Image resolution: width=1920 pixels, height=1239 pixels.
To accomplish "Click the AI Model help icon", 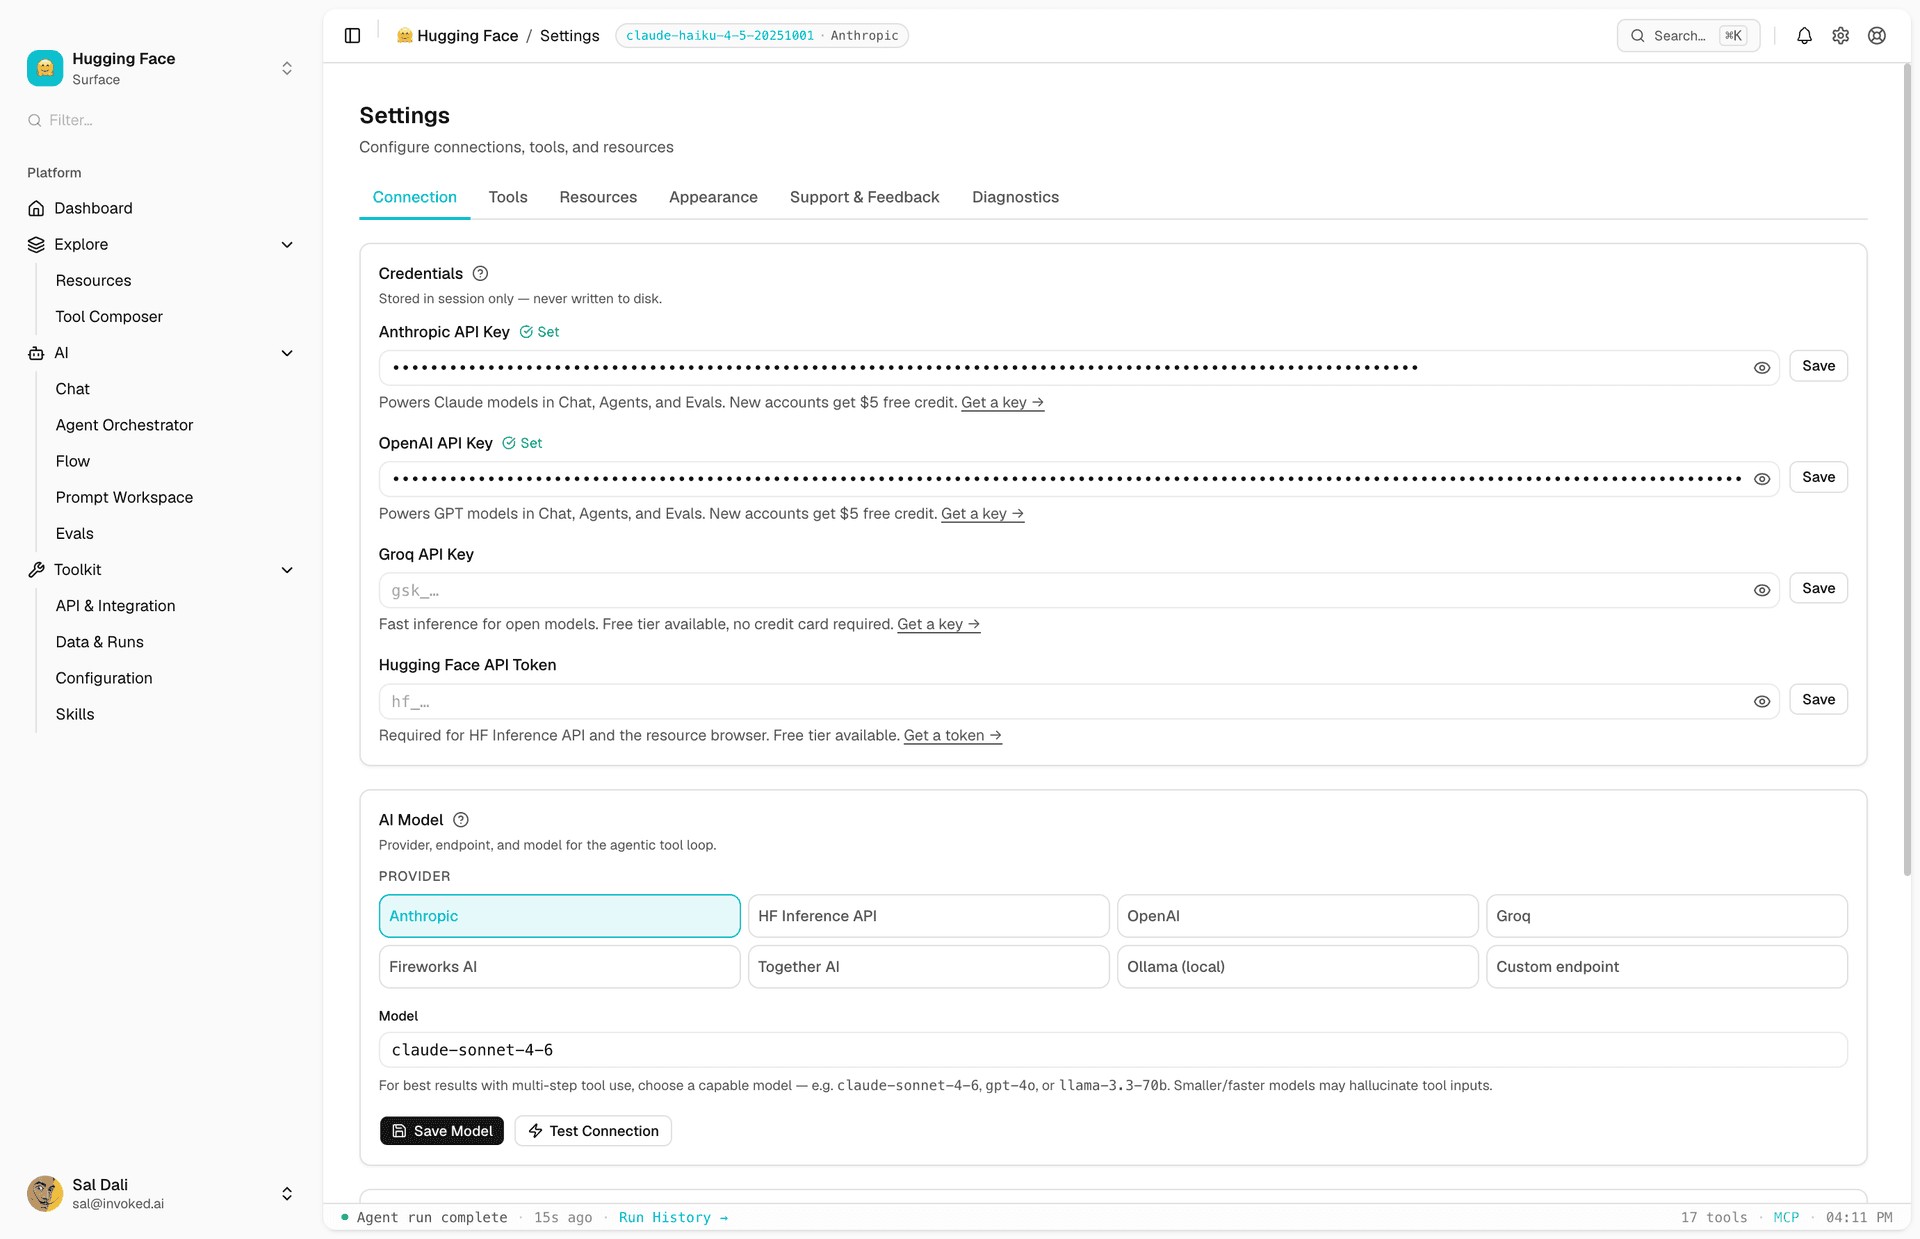I will click(461, 820).
